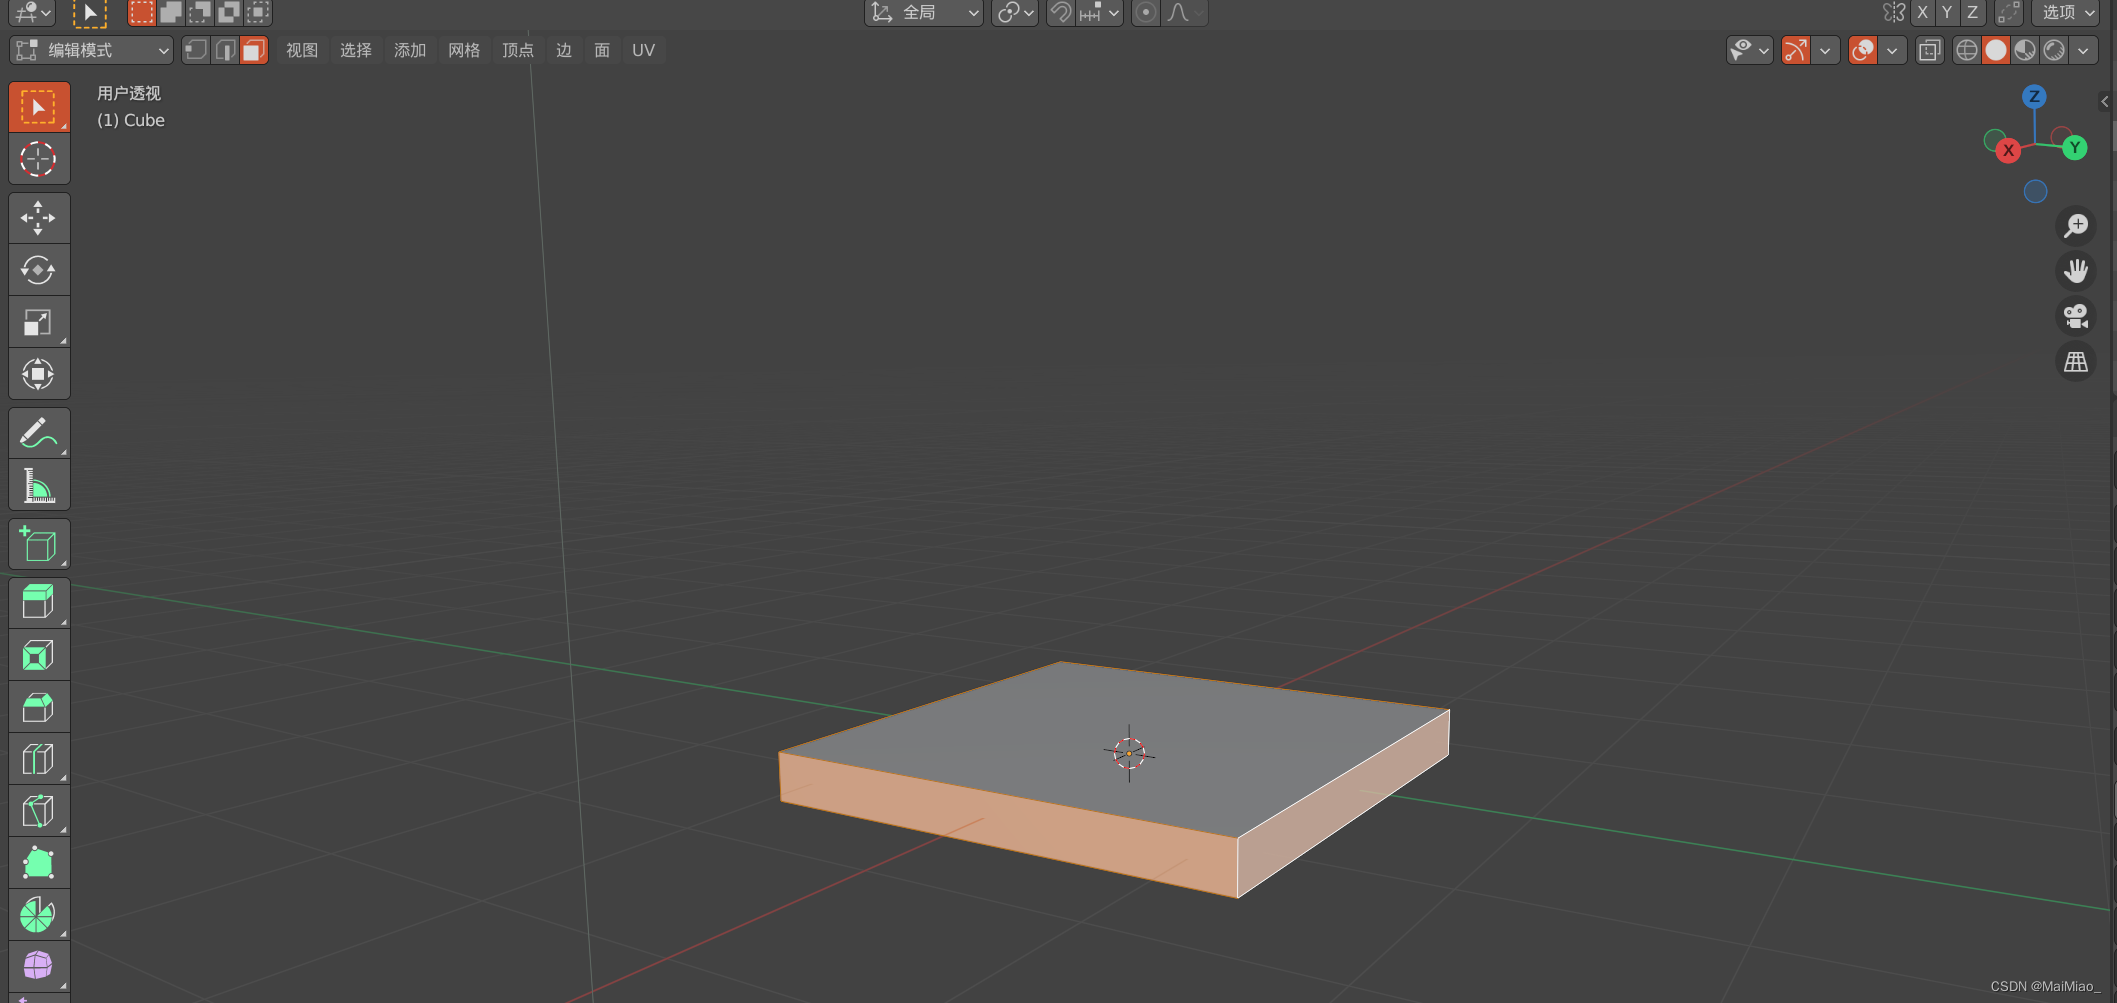This screenshot has width=2117, height=1003.
Task: Click the pan hand icon in viewport sidebar
Action: (2076, 270)
